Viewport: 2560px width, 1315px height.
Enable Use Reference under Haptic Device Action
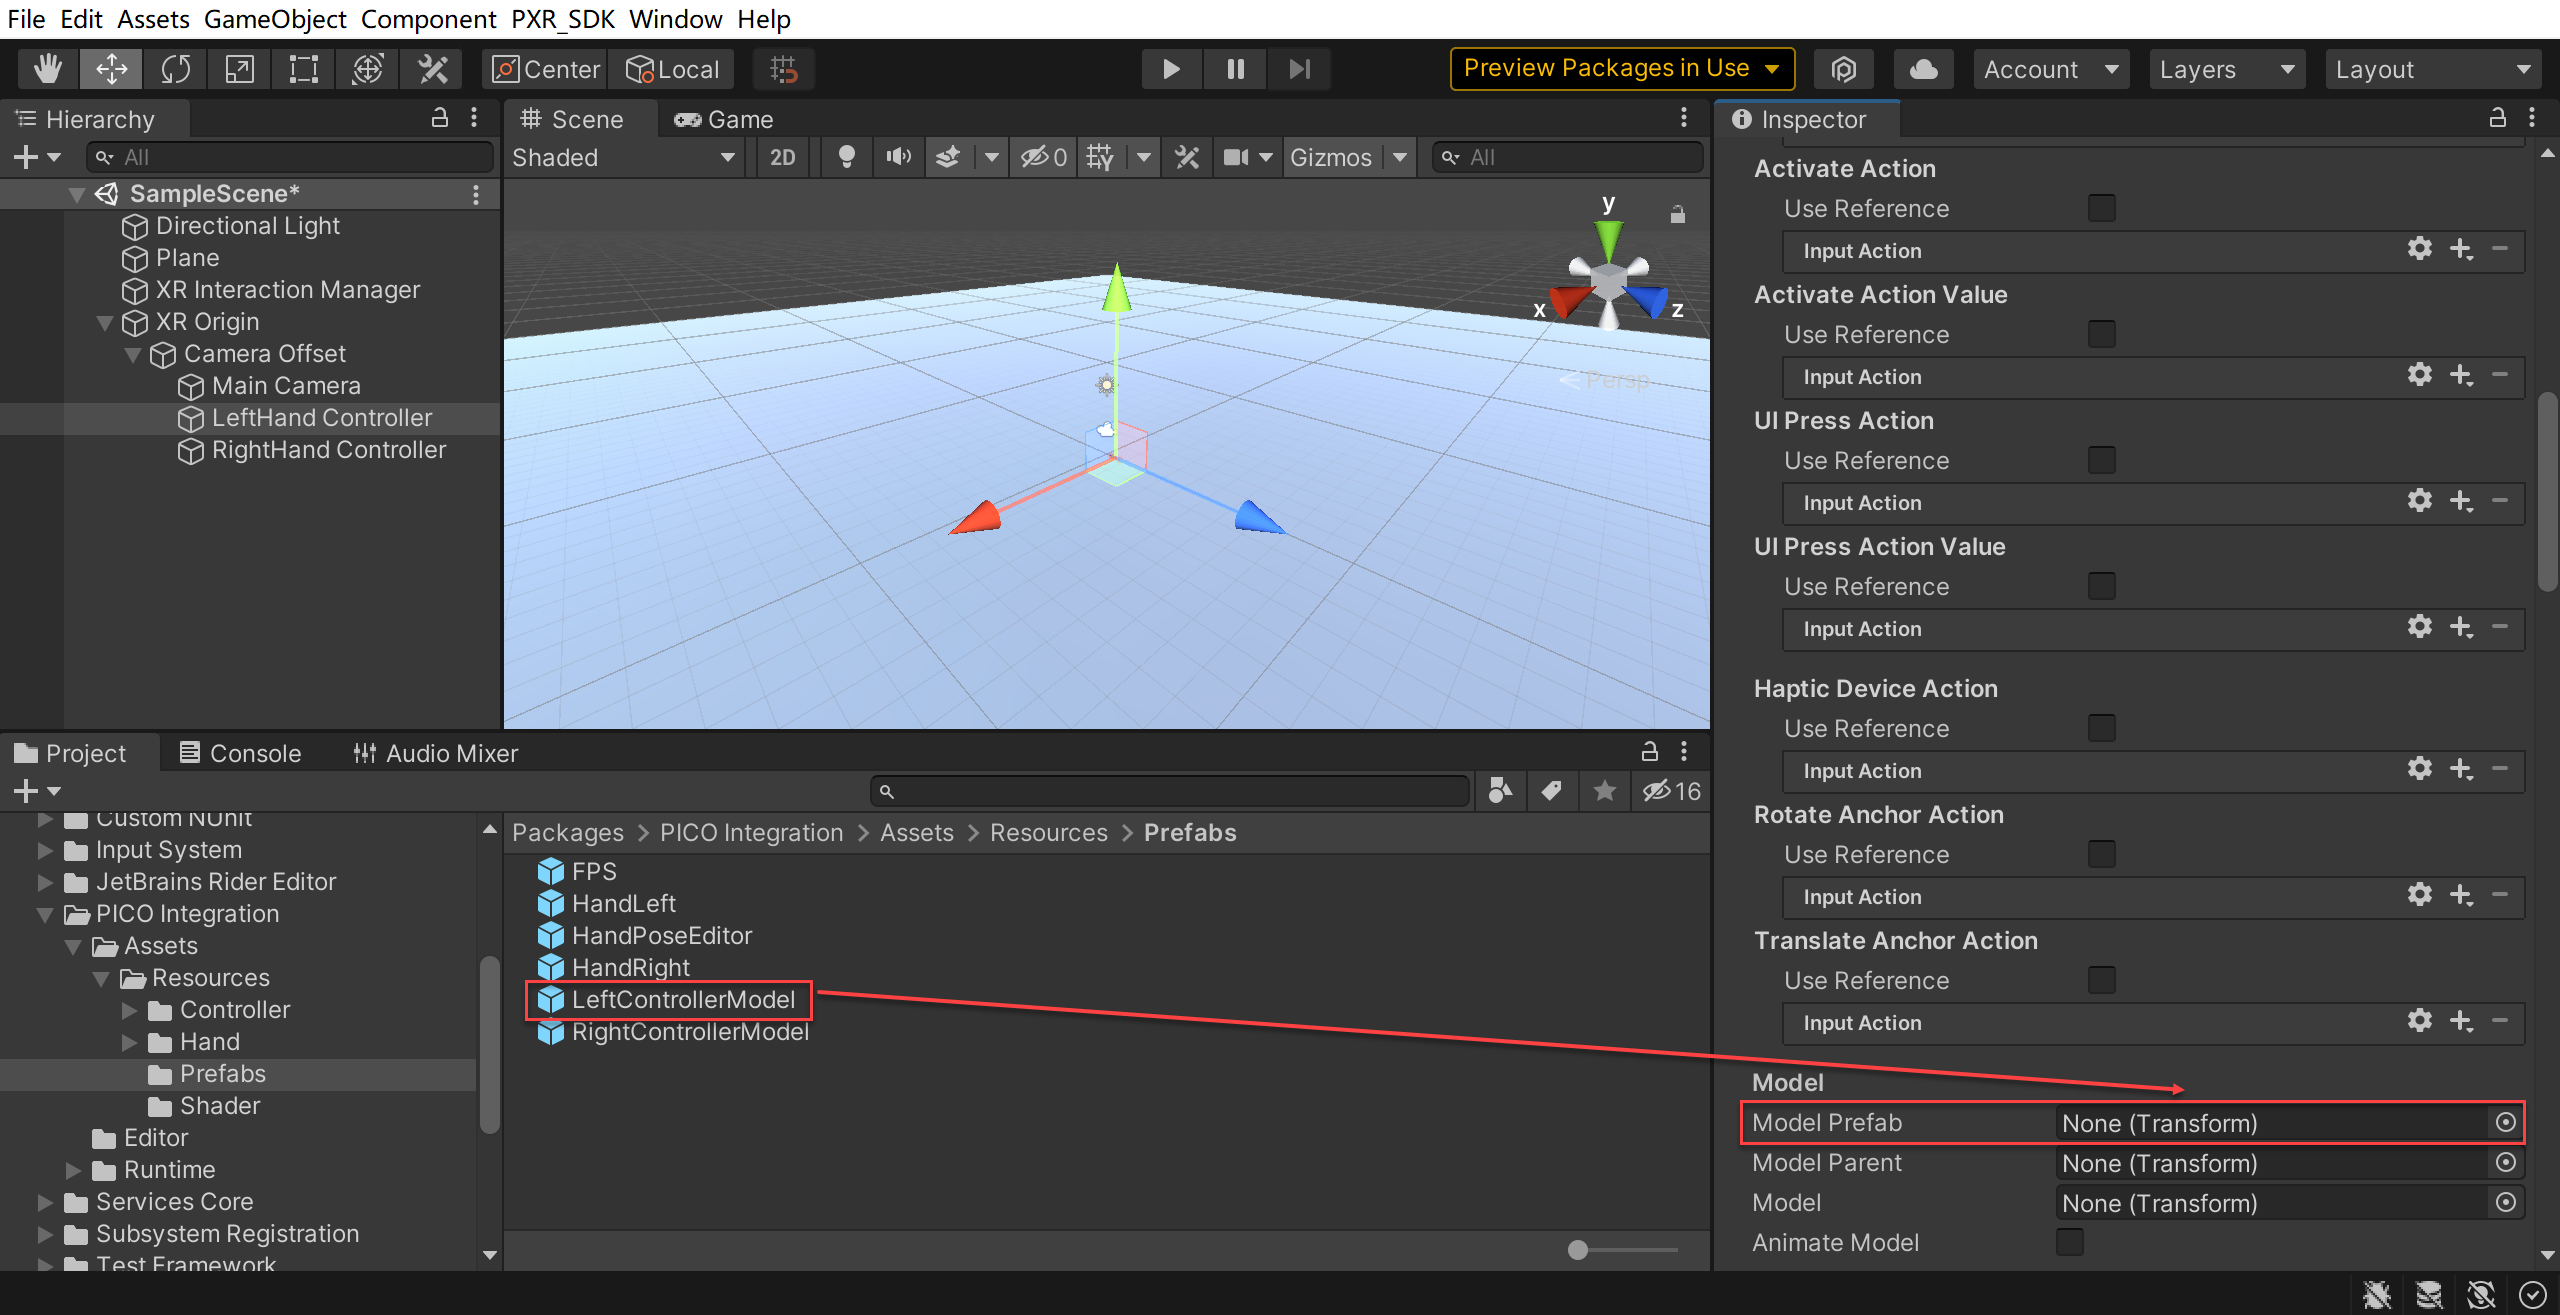point(2101,728)
